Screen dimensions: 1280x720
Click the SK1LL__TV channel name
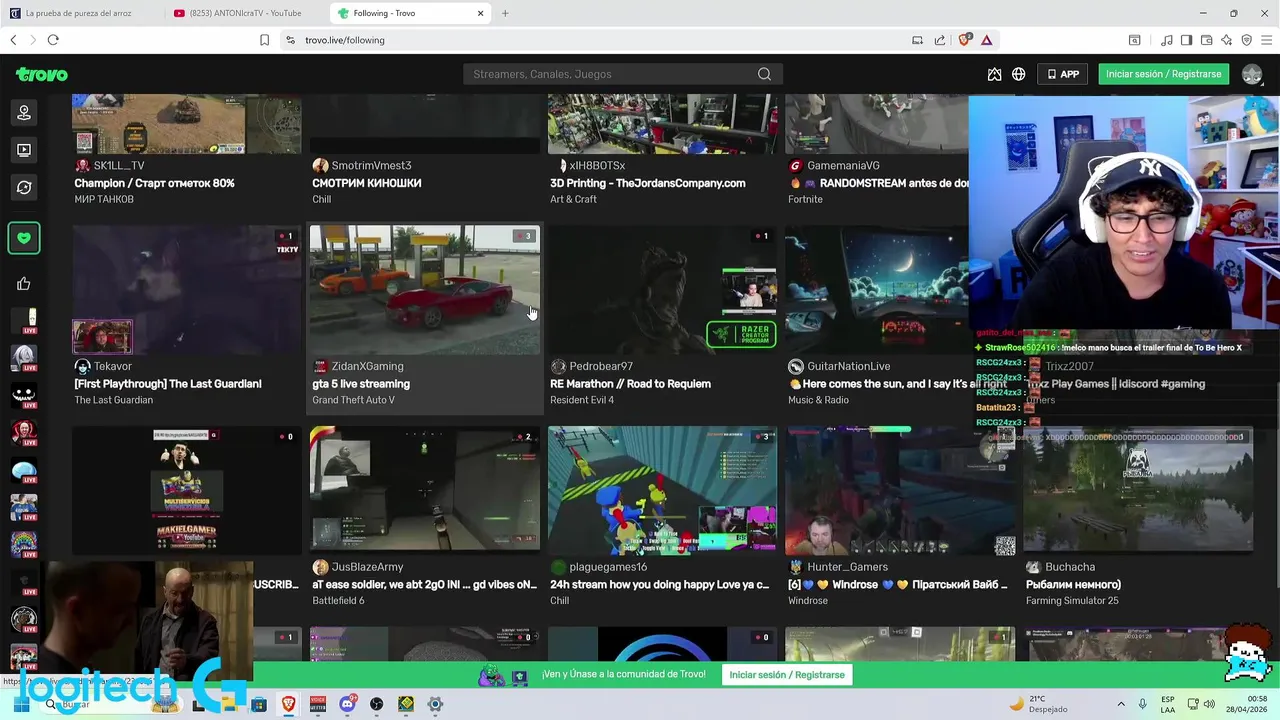[119, 166]
